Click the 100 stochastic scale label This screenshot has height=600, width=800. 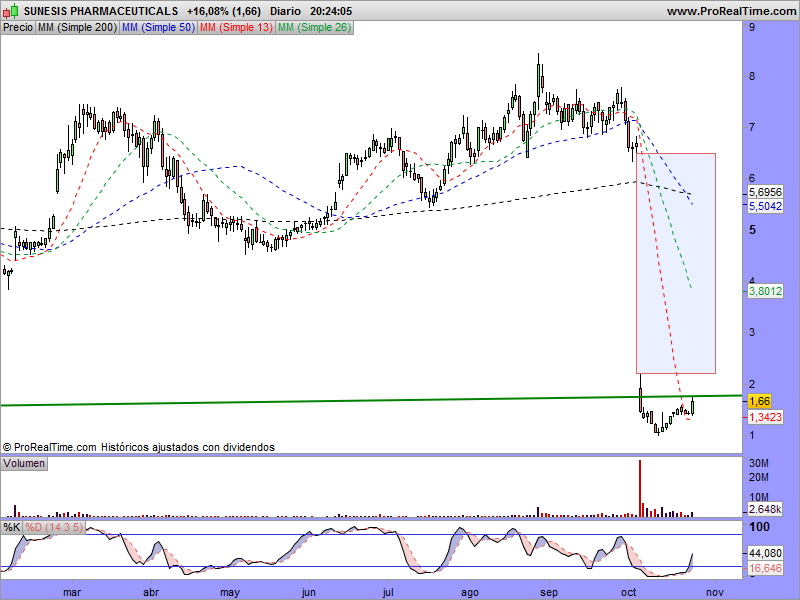click(x=759, y=527)
